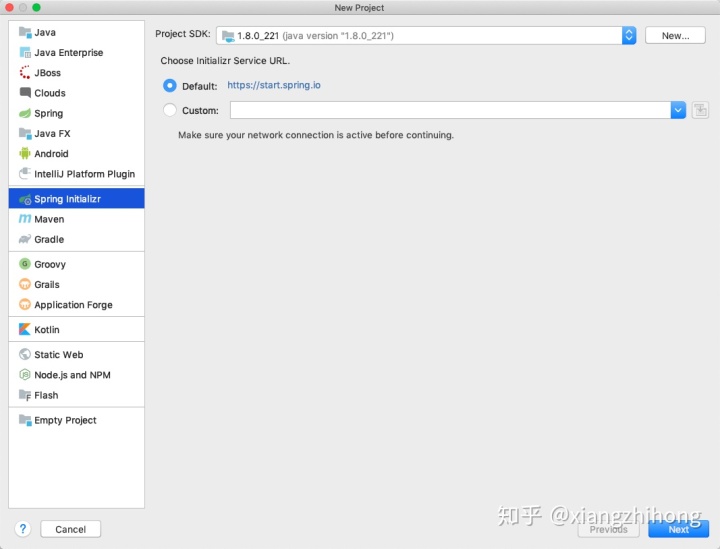The height and width of the screenshot is (549, 720).
Task: Click the Node.js hexagon icon
Action: tap(25, 375)
